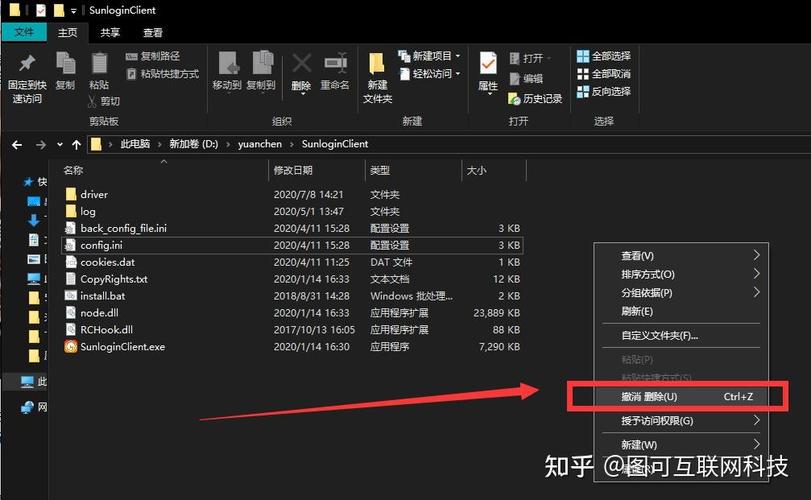Open the New item (新建项目) dropdown
Screen dimensions: 811x500
pyautogui.click(x=429, y=56)
